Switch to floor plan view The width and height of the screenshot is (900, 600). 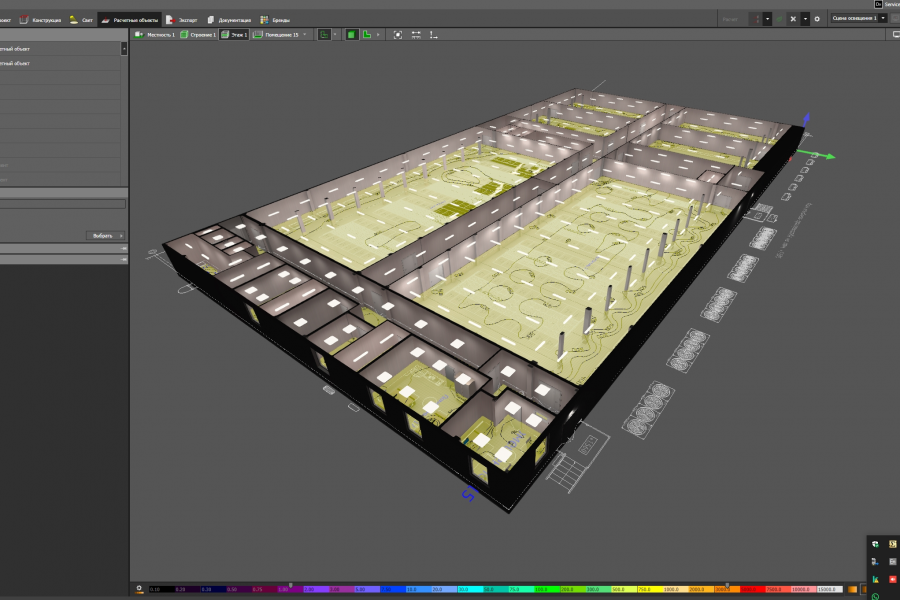click(324, 35)
